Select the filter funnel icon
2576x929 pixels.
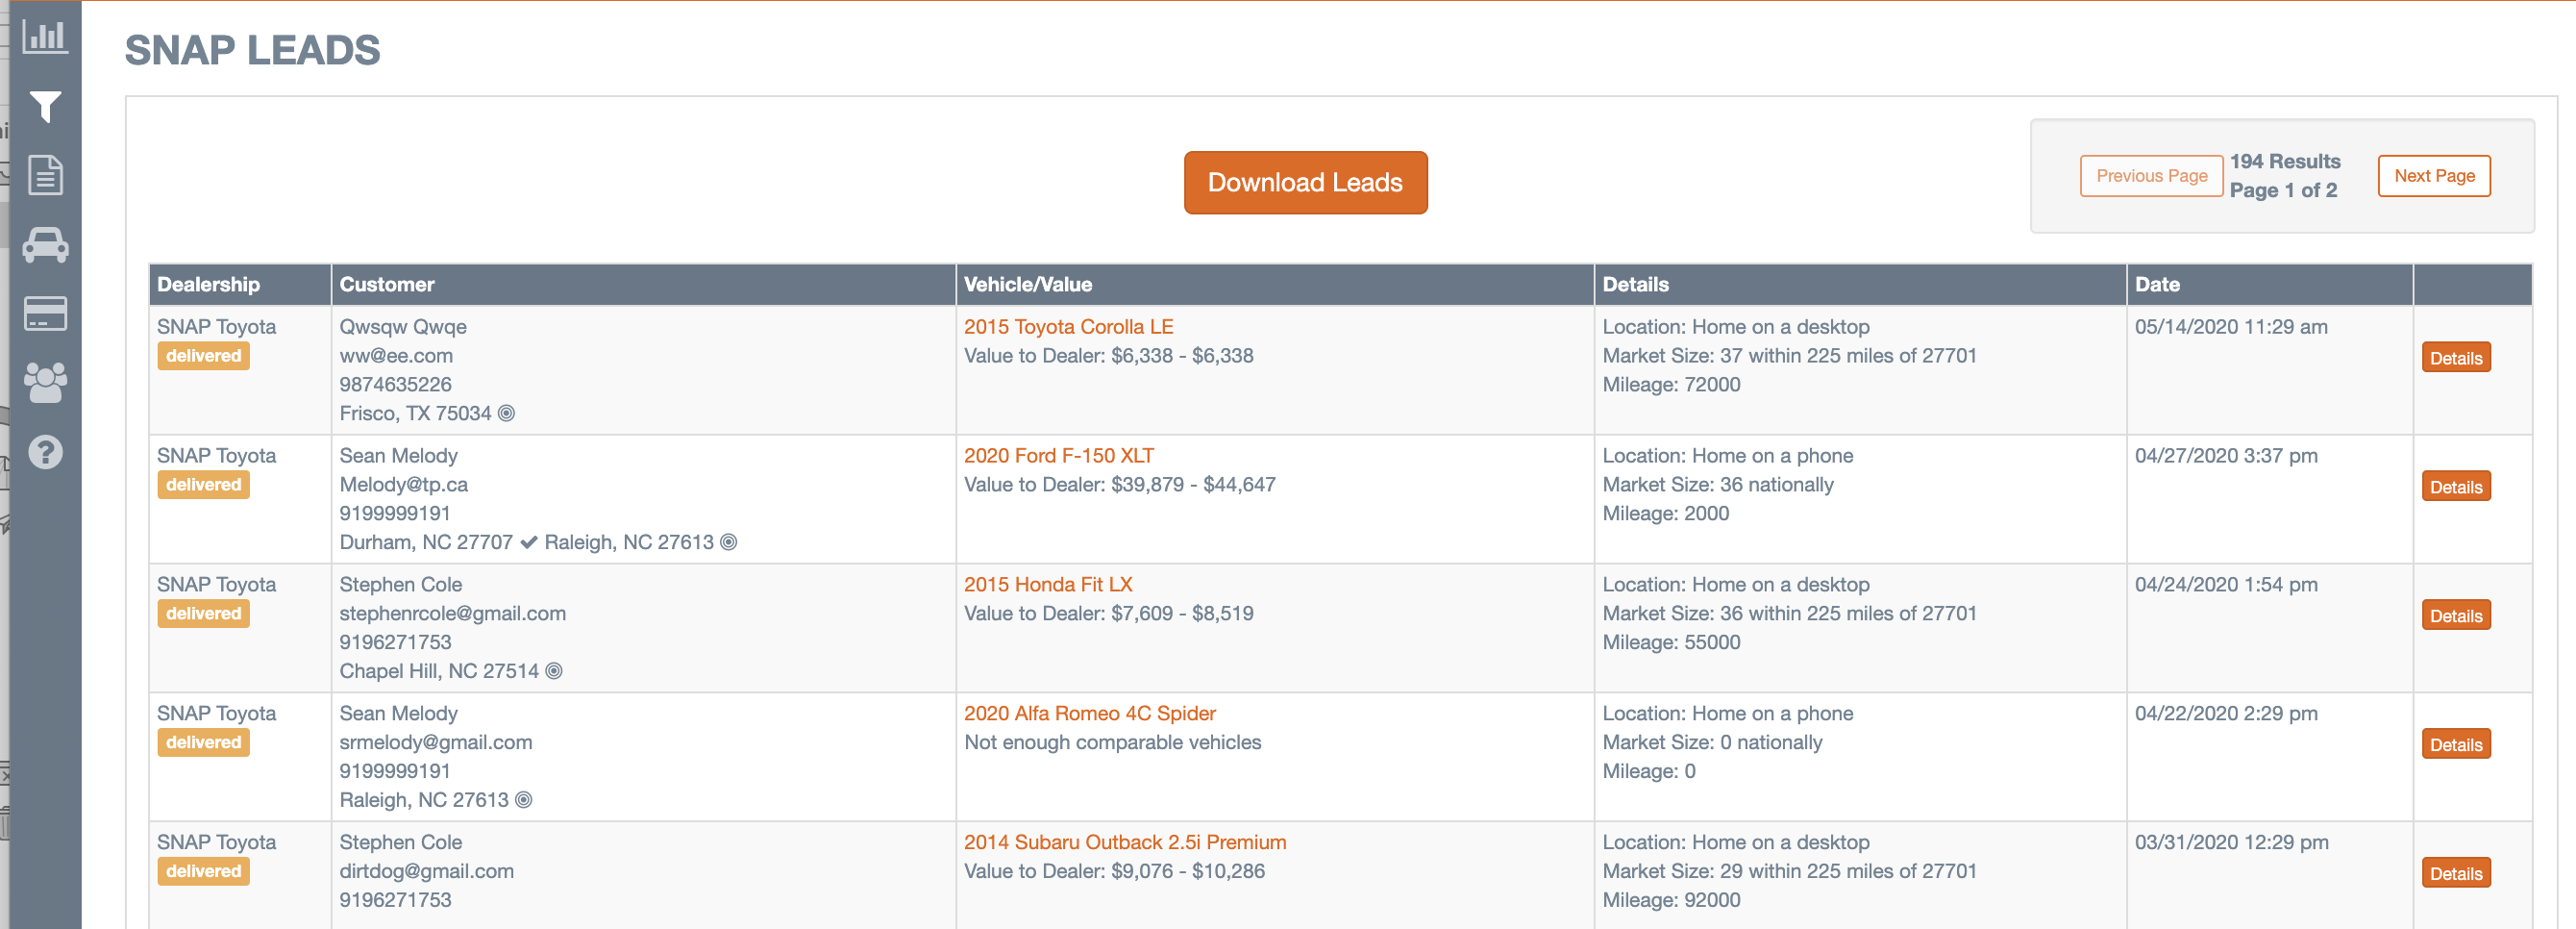45,108
